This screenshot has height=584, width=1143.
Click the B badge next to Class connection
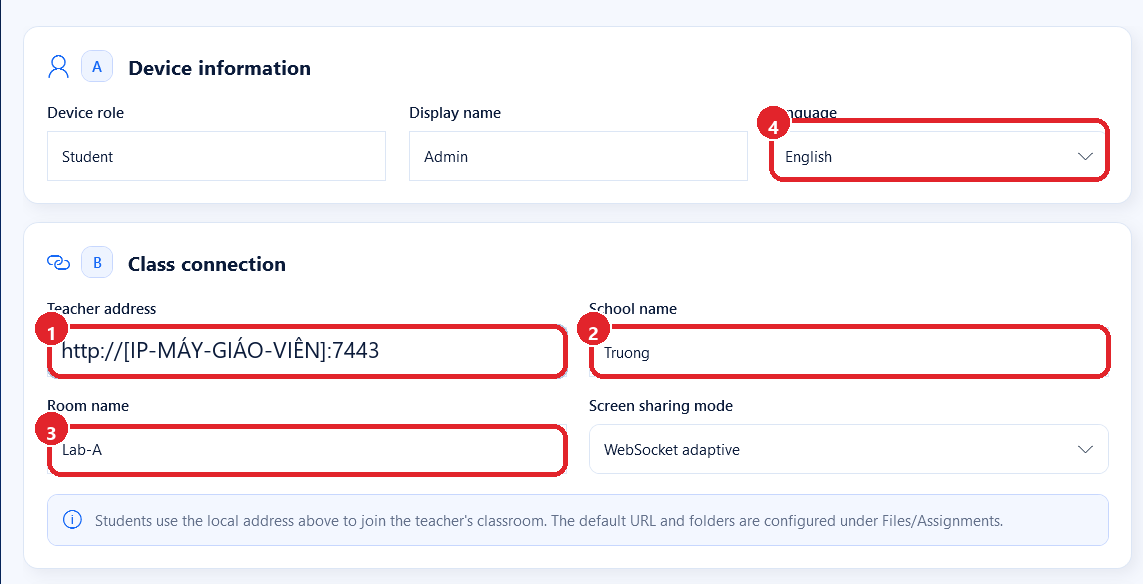click(x=97, y=262)
